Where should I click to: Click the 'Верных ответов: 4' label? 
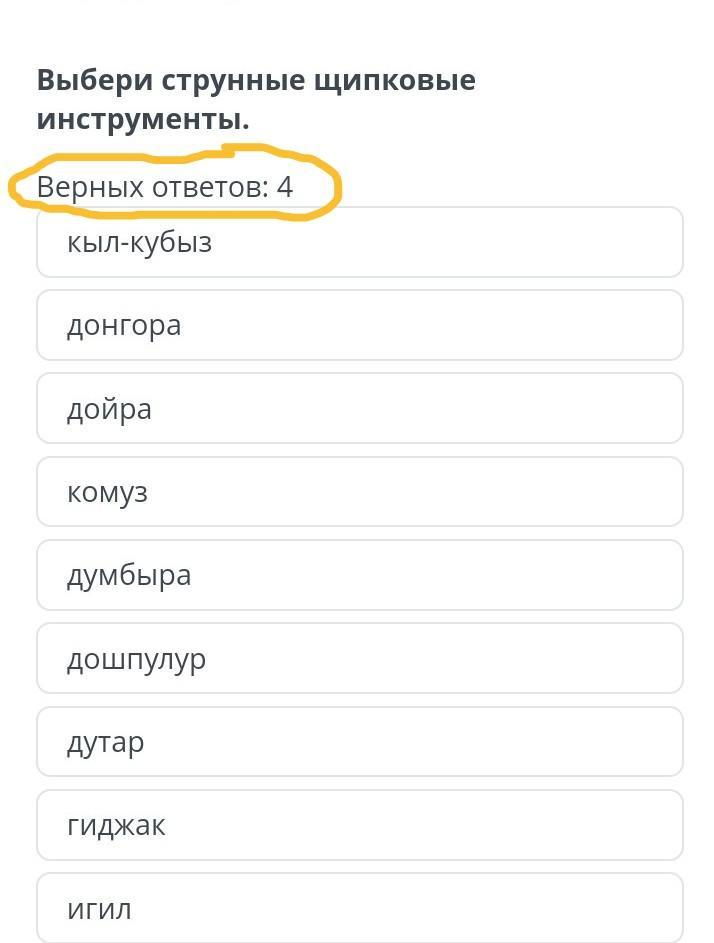pos(165,187)
